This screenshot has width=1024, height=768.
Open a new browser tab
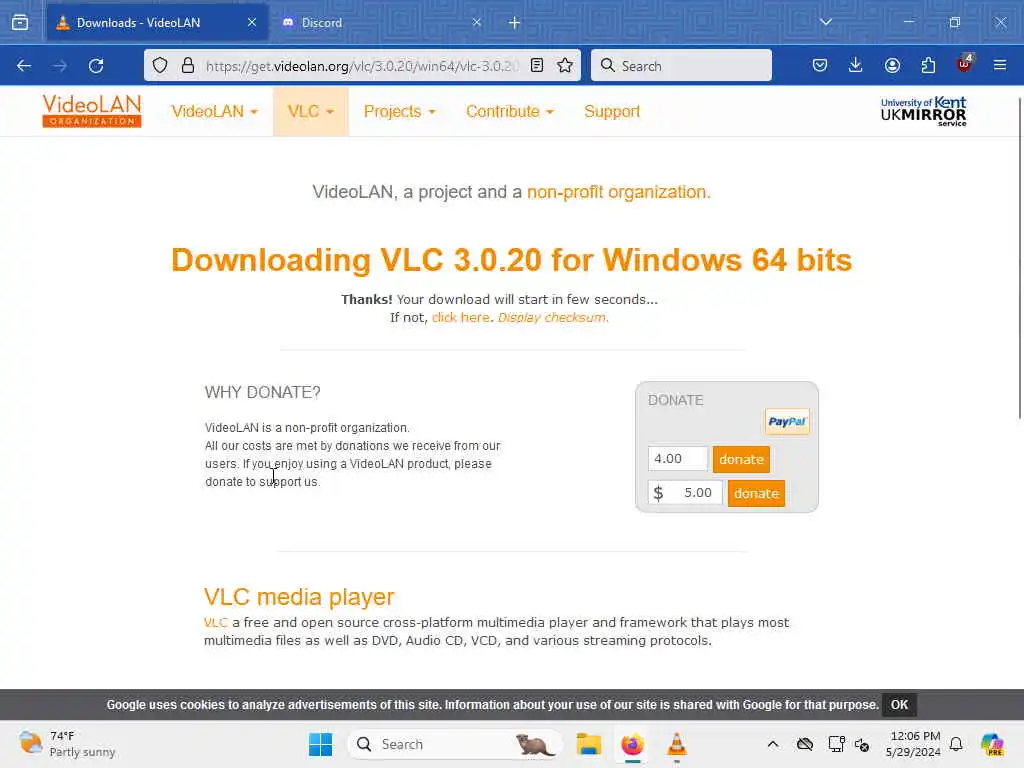tap(515, 23)
